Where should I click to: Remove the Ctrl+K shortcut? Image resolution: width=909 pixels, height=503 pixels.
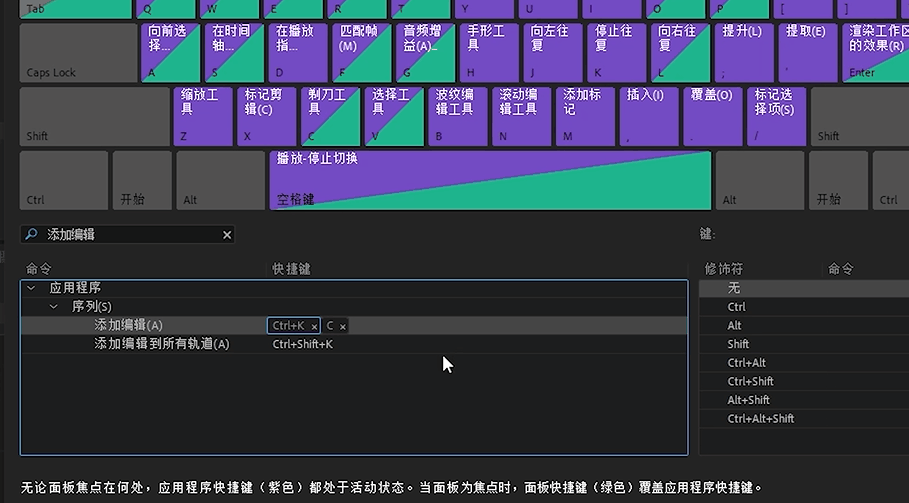click(314, 327)
